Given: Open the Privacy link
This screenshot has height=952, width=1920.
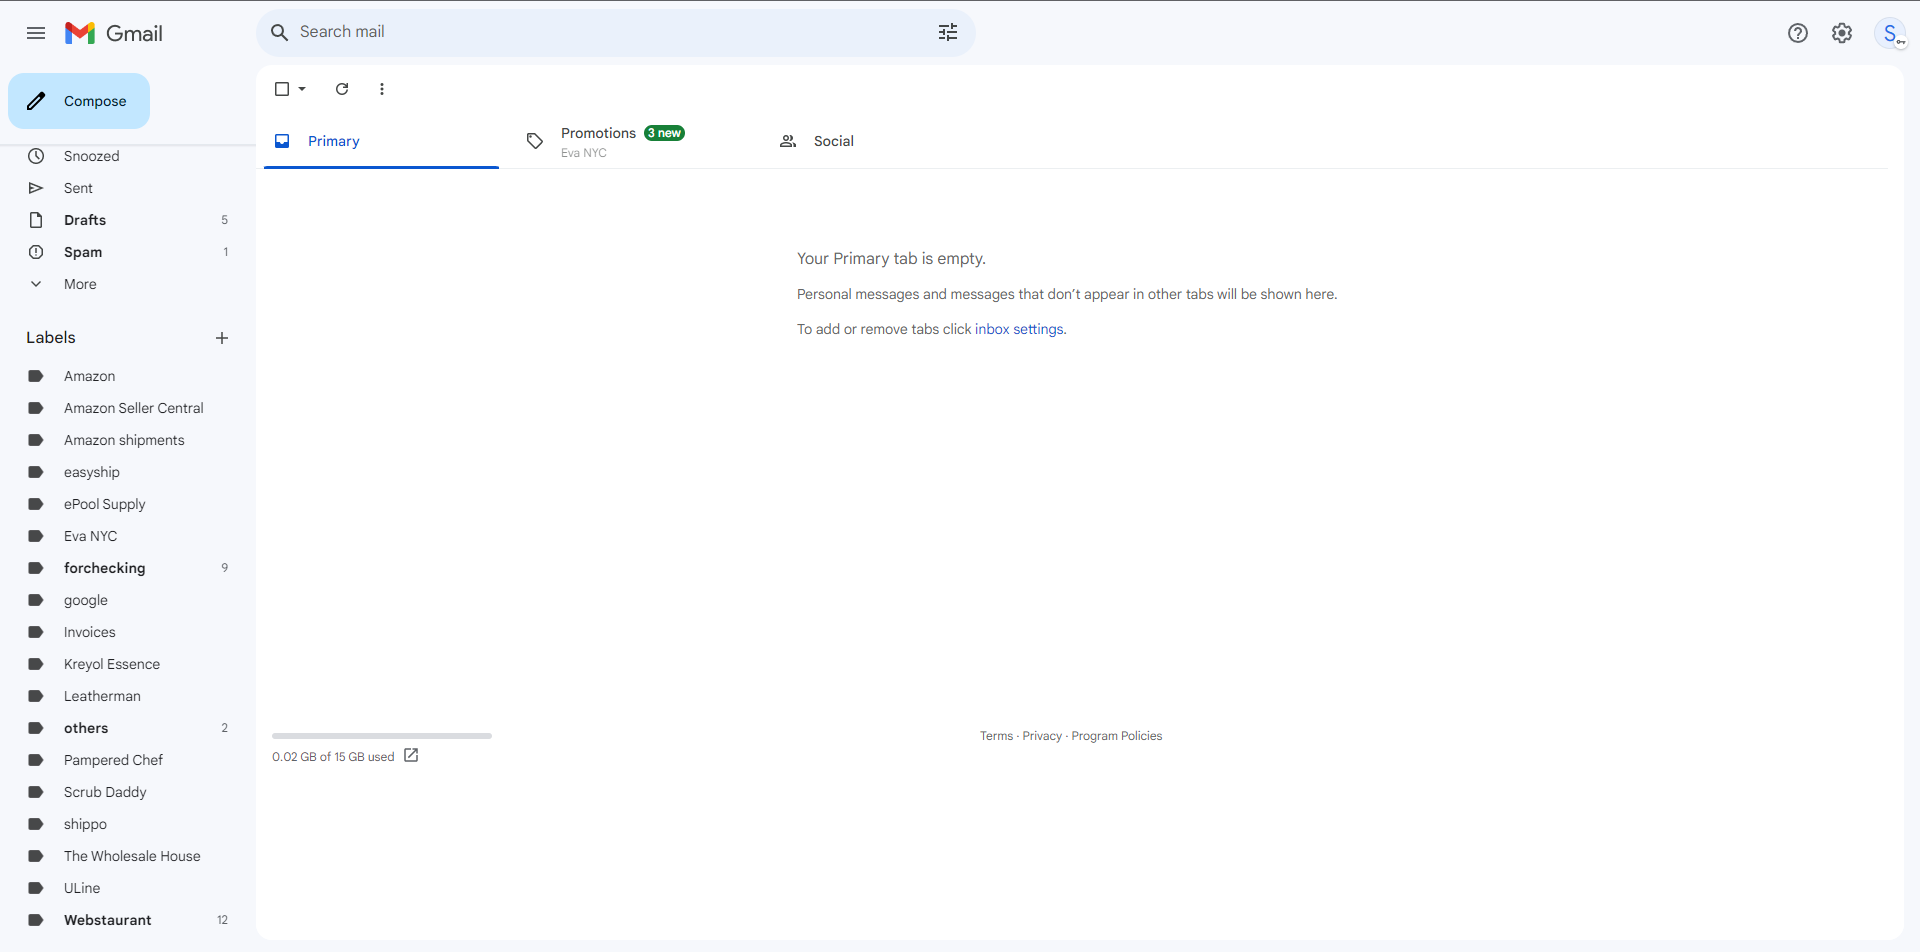Looking at the screenshot, I should (x=1042, y=736).
